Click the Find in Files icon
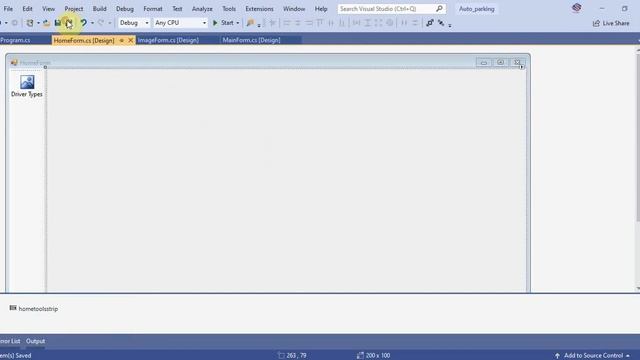Viewport: 640px width, 360px height. click(250, 23)
